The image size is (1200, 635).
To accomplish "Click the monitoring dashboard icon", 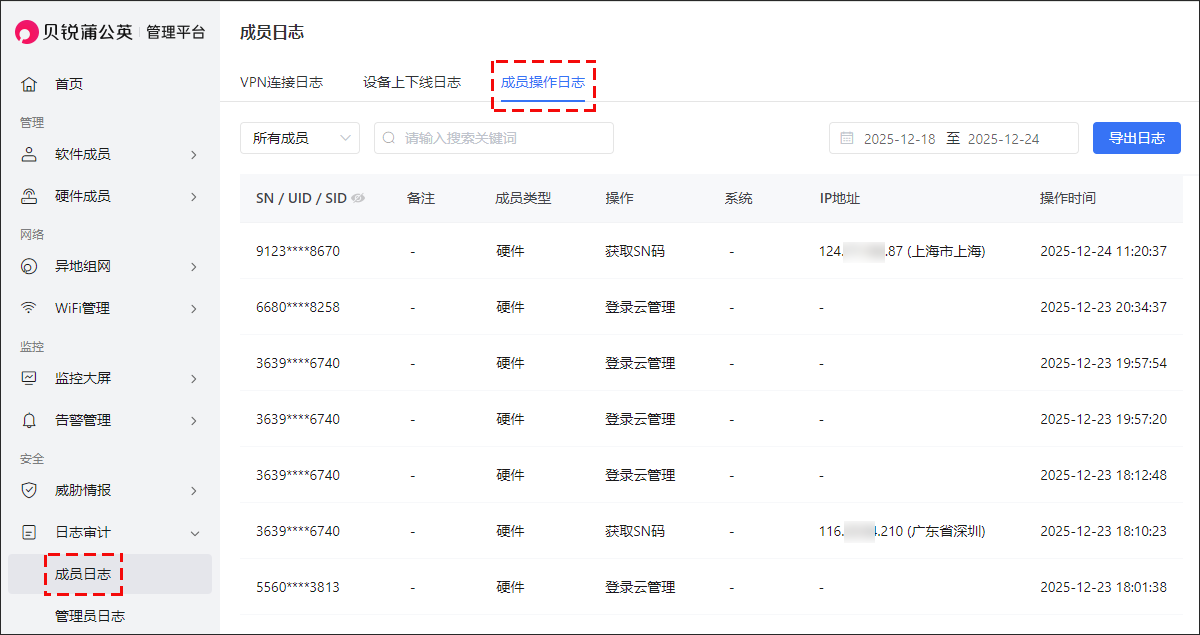I will pos(29,378).
